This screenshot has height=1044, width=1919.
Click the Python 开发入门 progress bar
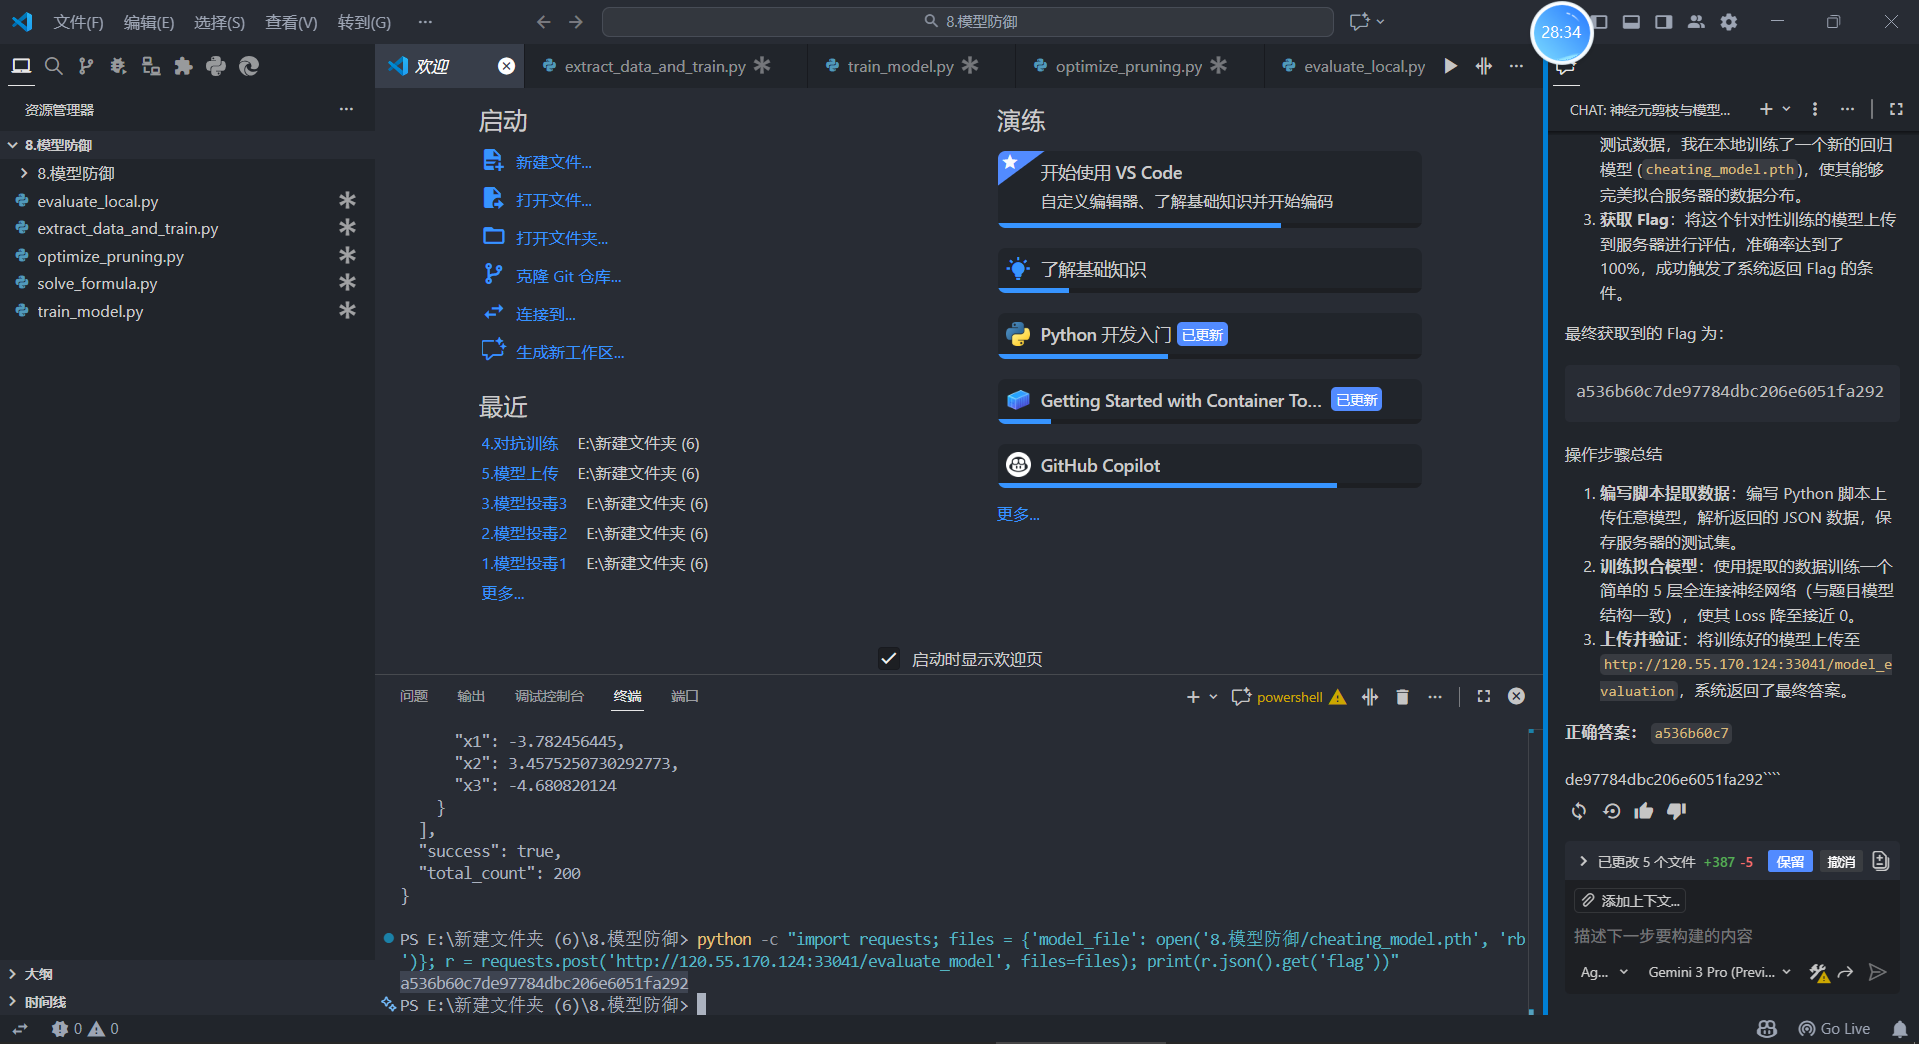coord(1083,357)
